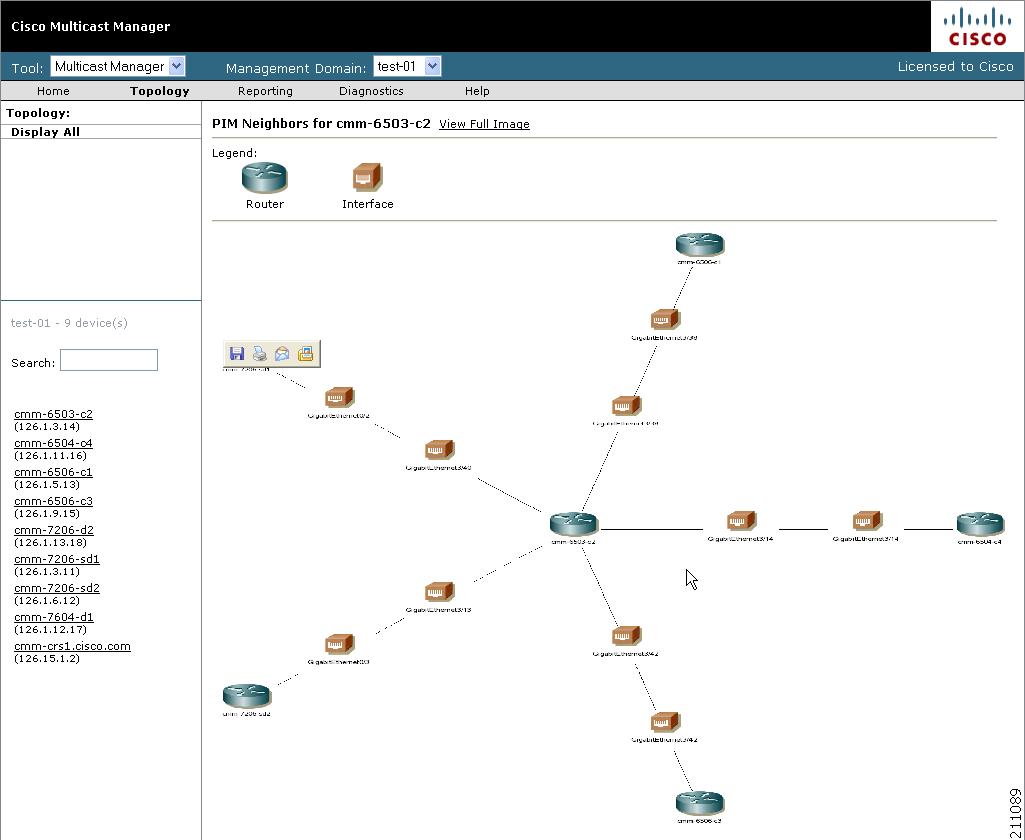This screenshot has width=1025, height=840.
Task: Open the Management Domain dropdown showing test-01
Action: pyautogui.click(x=407, y=66)
